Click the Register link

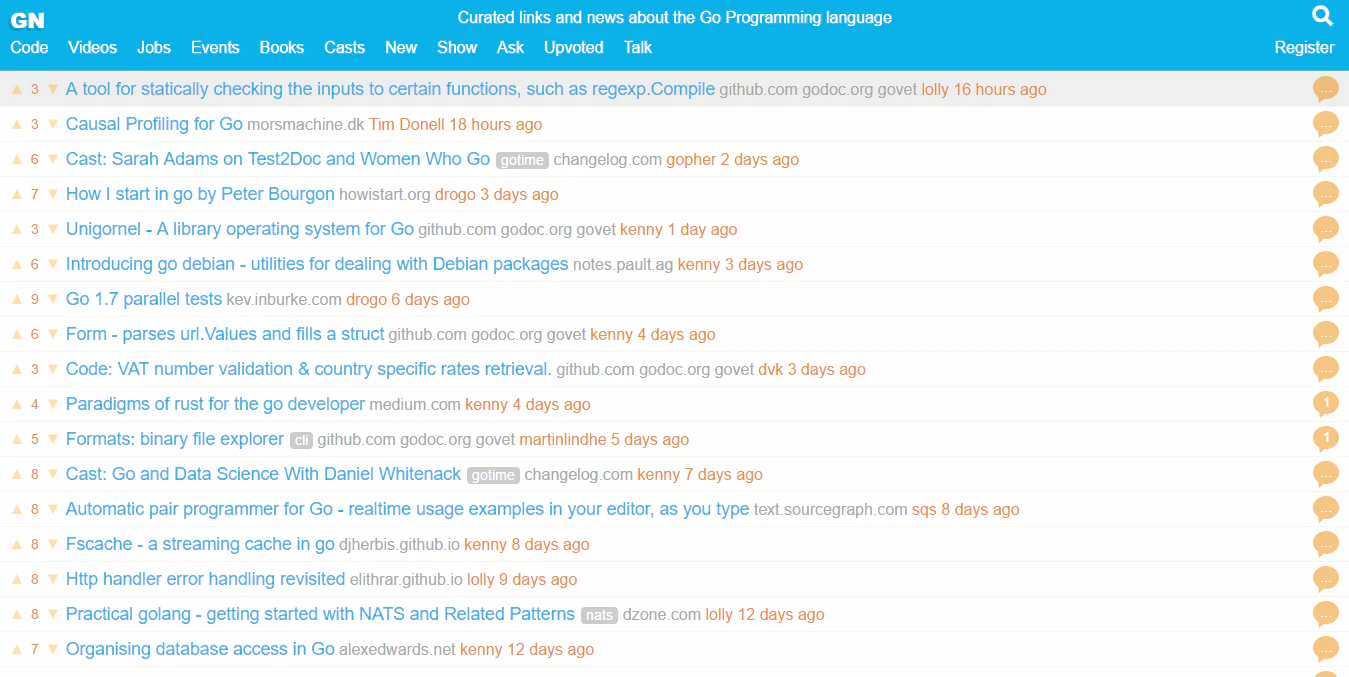(1304, 47)
